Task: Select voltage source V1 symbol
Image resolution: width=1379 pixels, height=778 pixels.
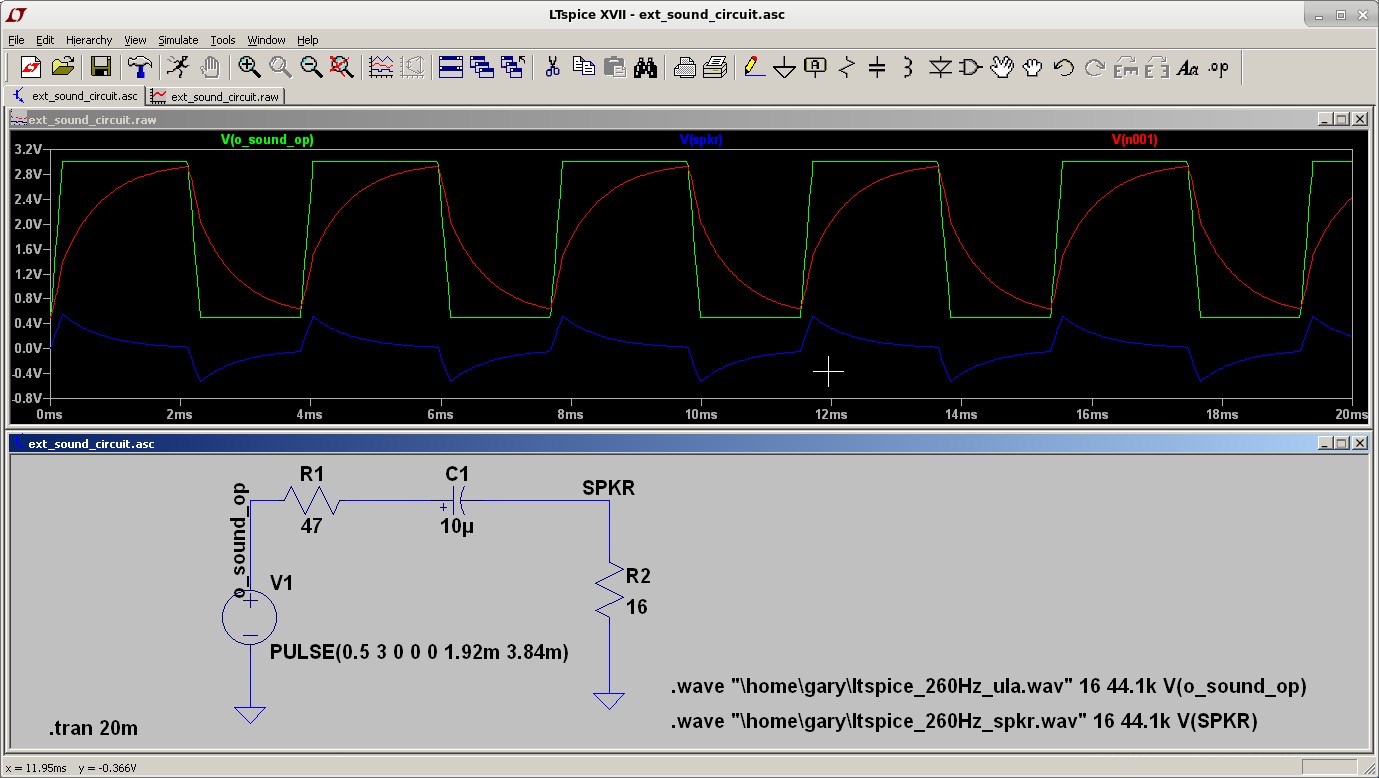Action: click(249, 615)
